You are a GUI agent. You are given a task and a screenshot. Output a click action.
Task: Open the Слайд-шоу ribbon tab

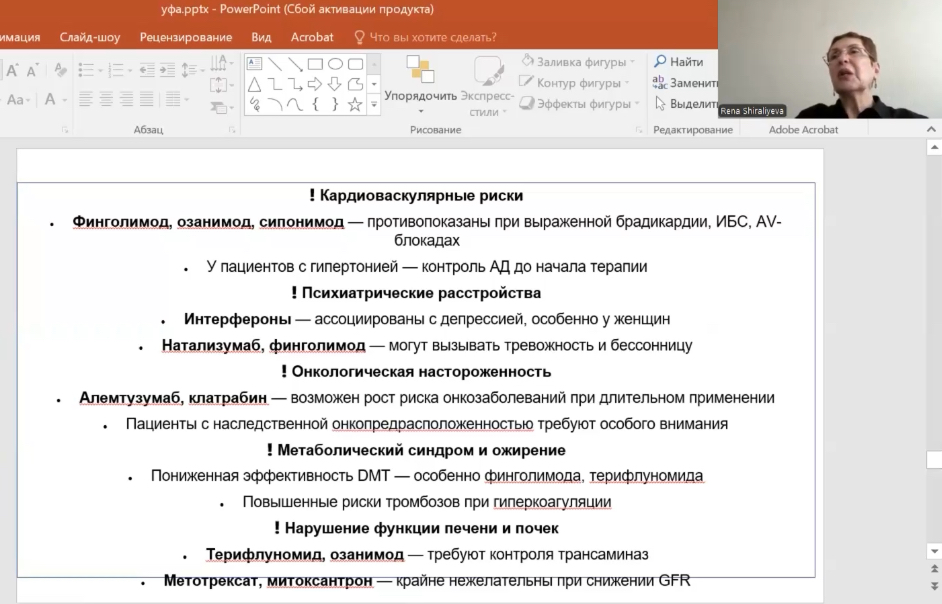point(90,37)
